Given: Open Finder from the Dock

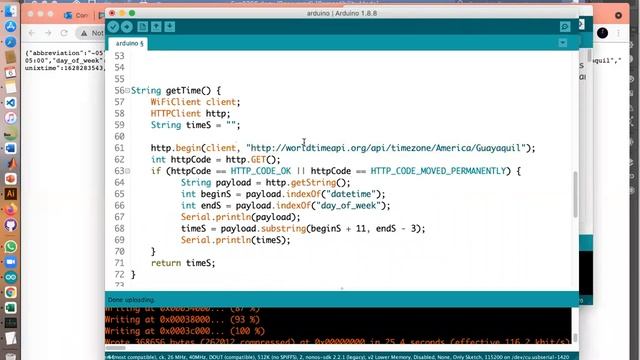Looking at the screenshot, I should coord(11,11).
